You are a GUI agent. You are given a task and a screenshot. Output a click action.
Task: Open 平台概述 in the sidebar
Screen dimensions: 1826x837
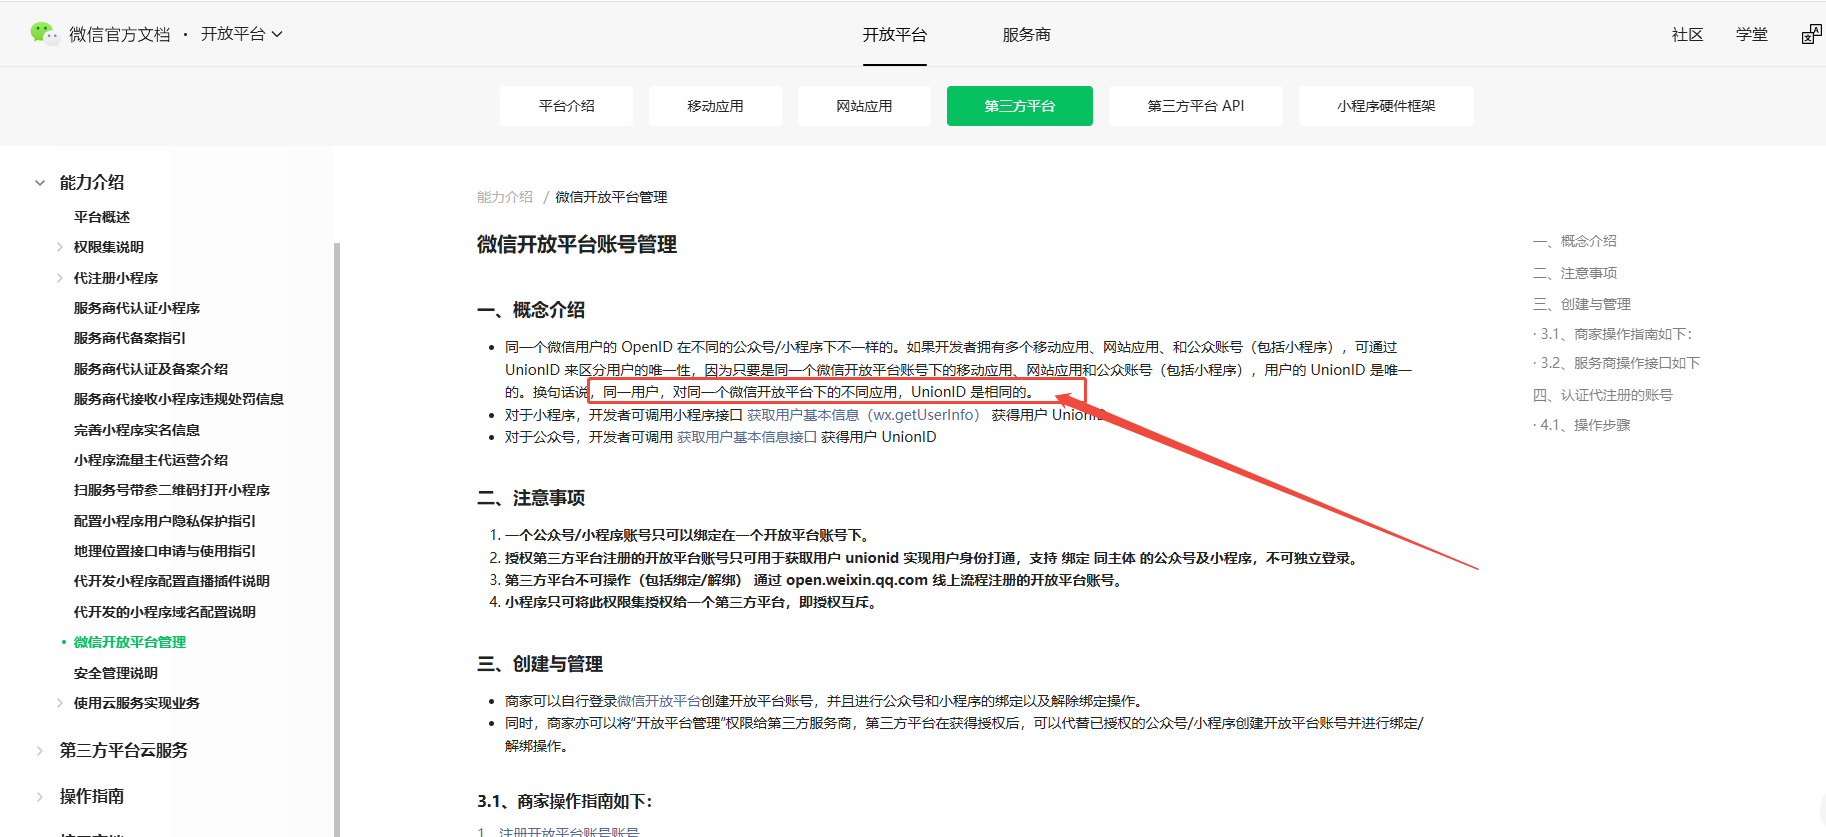click(x=102, y=217)
